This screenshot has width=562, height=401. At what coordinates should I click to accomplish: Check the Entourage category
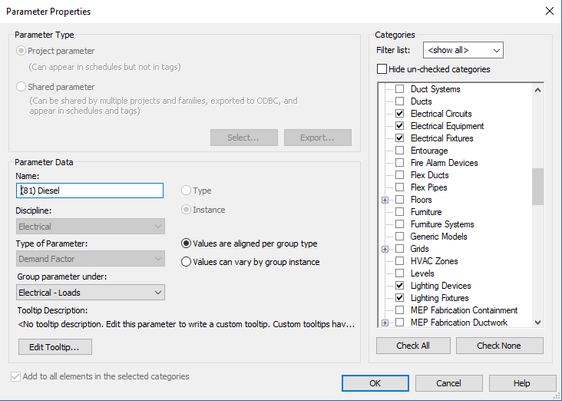399,151
